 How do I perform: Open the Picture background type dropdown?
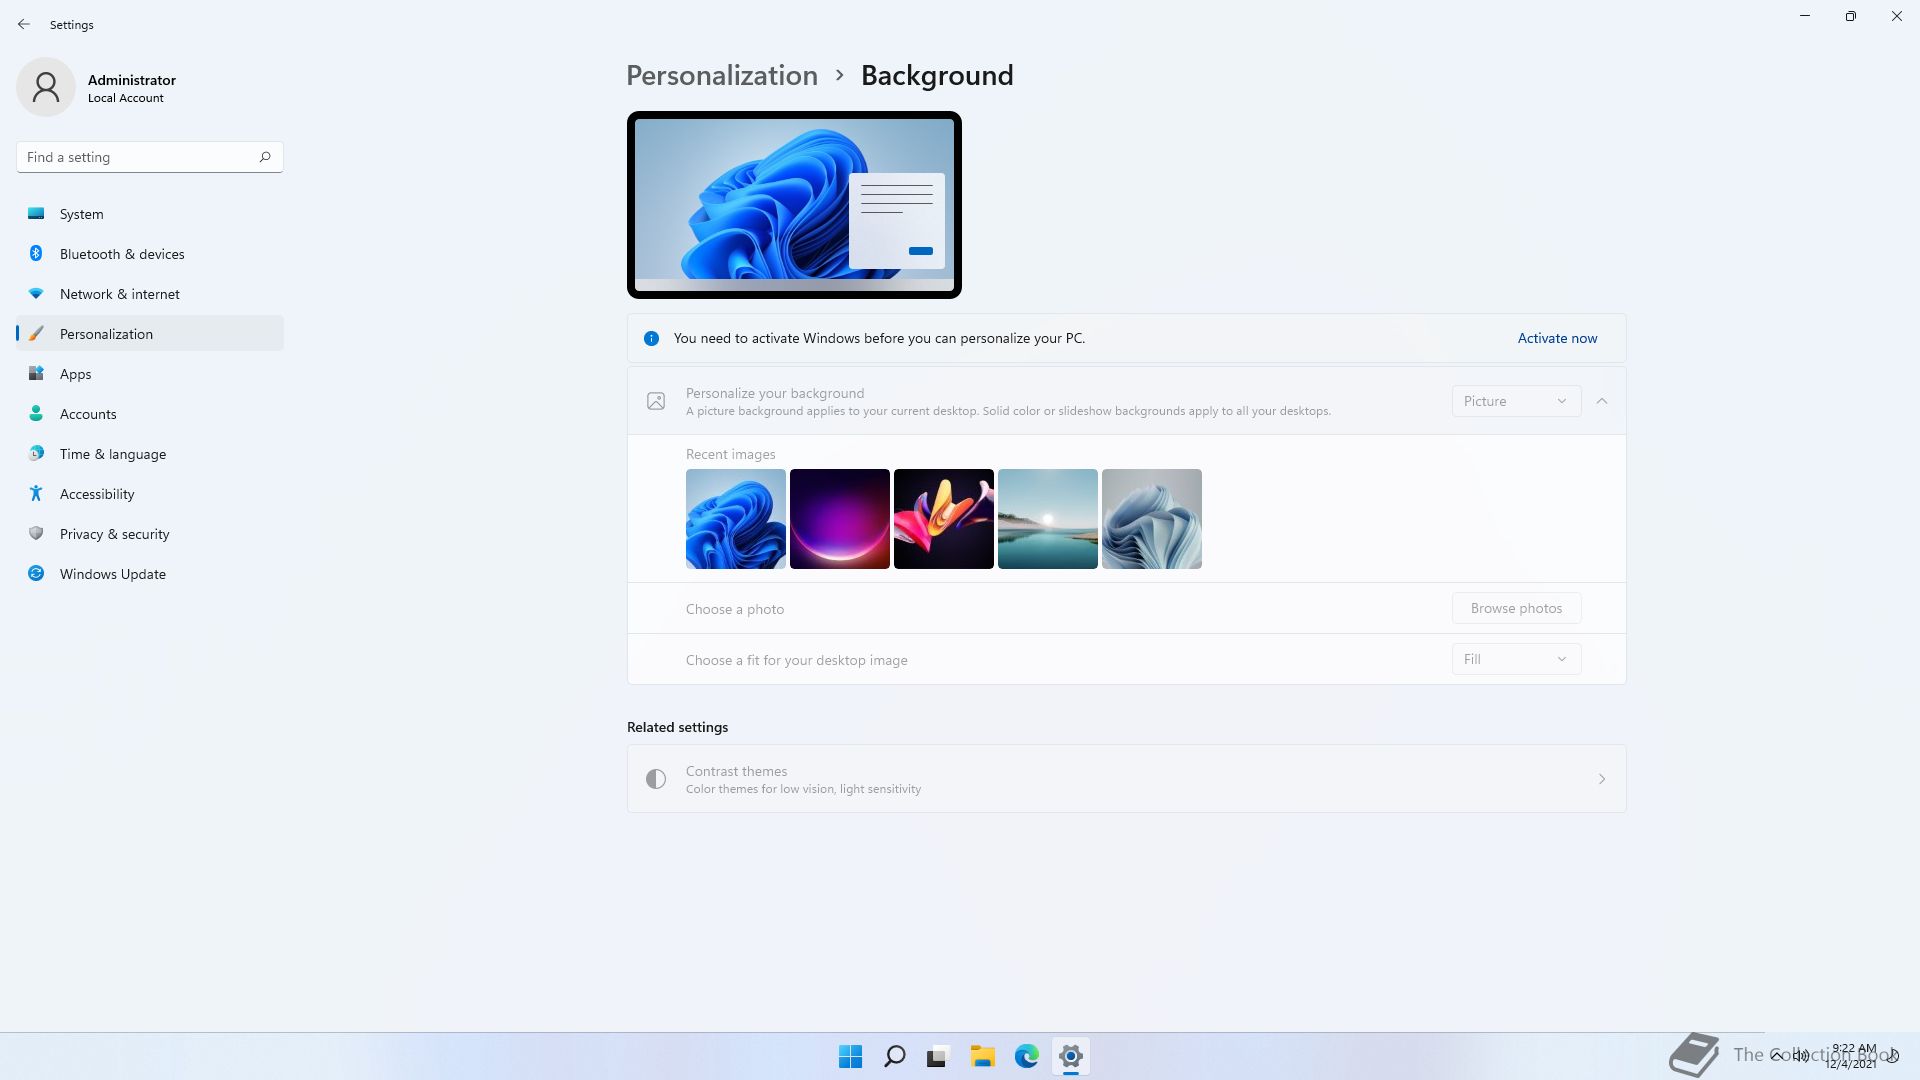click(x=1516, y=401)
